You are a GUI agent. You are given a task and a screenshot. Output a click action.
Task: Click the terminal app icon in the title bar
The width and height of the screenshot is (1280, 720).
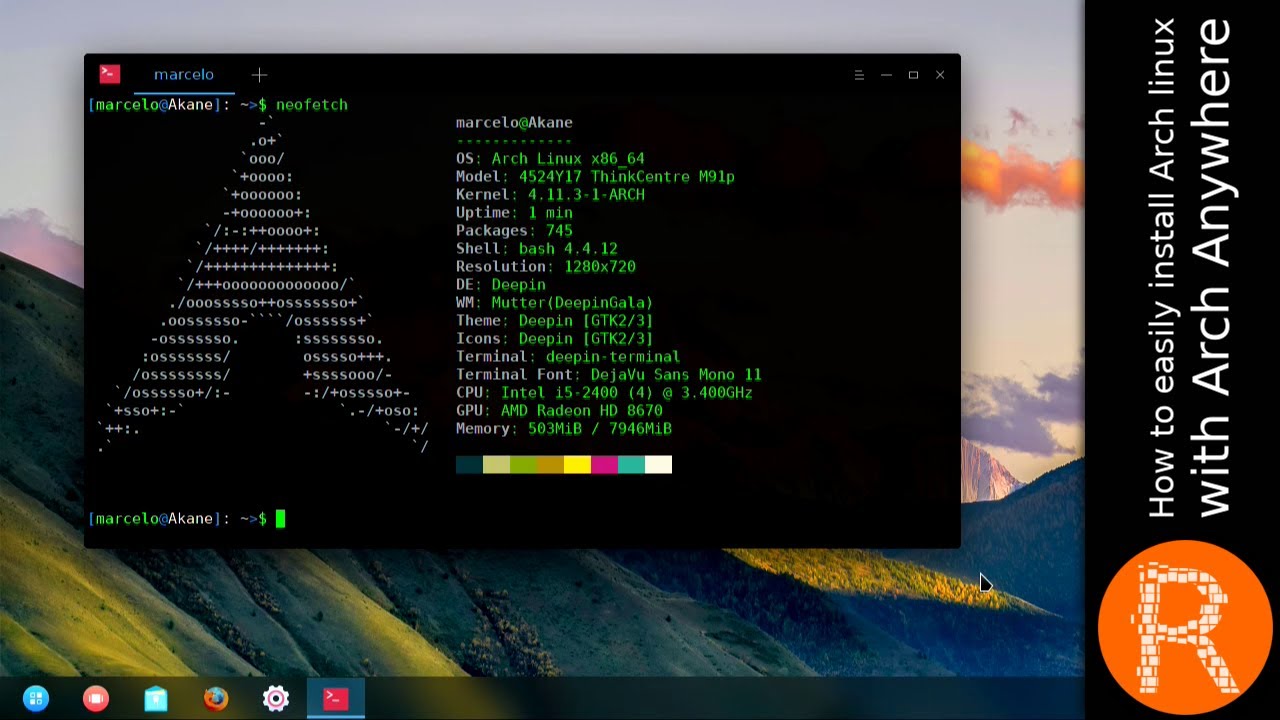tap(110, 74)
